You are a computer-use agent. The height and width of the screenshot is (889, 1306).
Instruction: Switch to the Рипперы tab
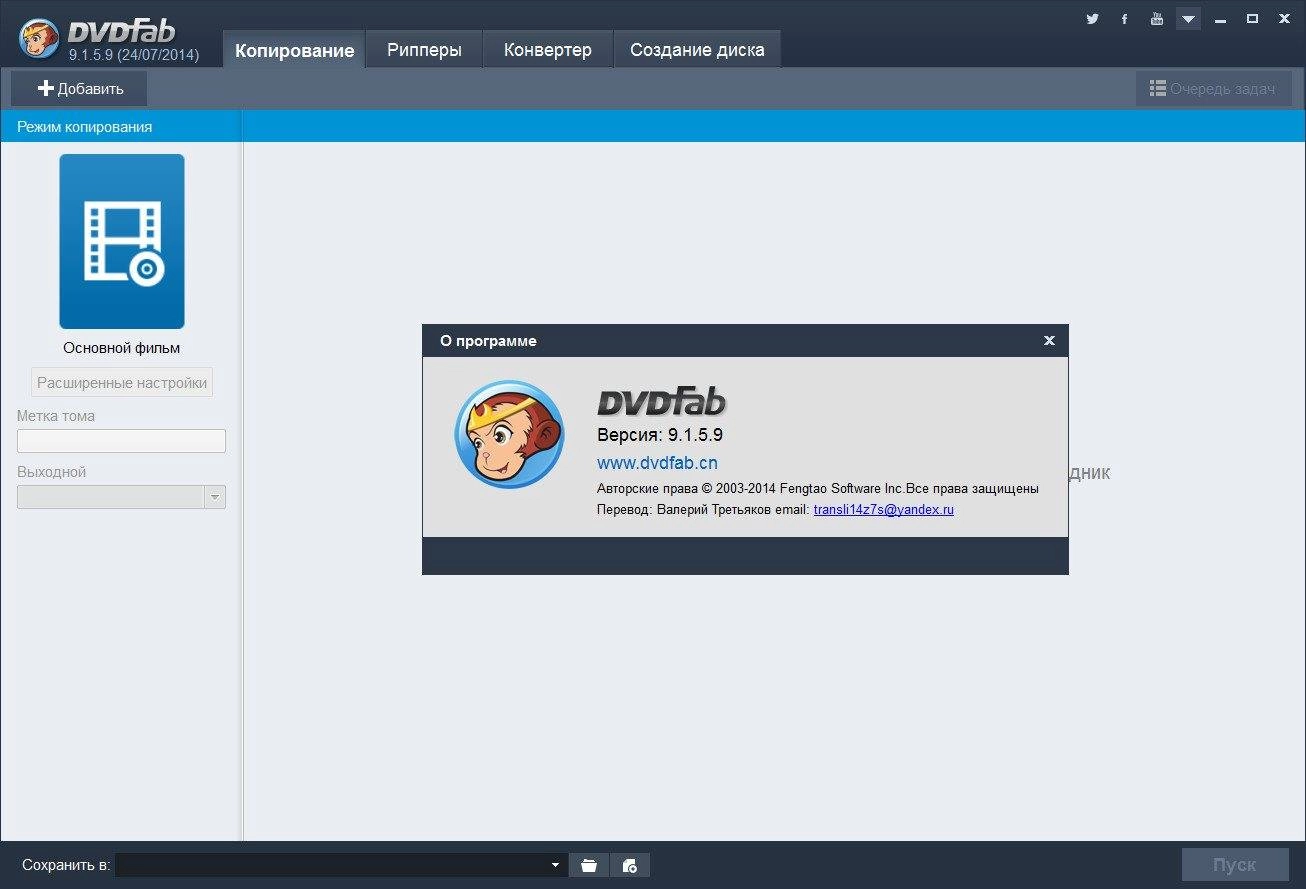(x=424, y=50)
